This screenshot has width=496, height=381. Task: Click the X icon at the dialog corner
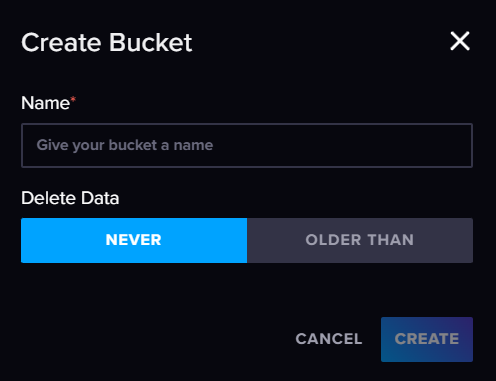pos(460,41)
